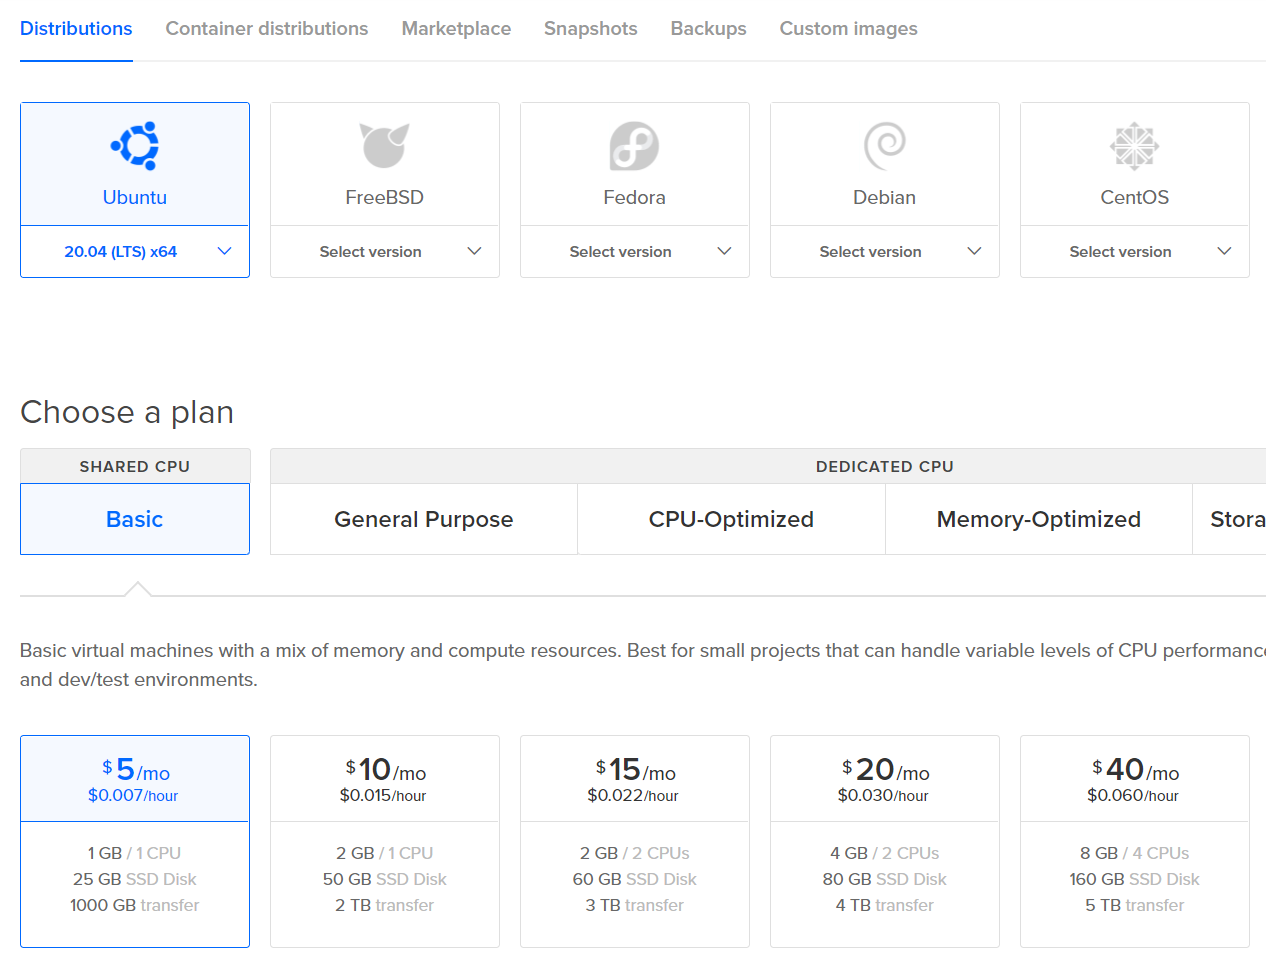This screenshot has height=963, width=1266.
Task: Select the CPU-Optimized plan type
Action: 731,519
